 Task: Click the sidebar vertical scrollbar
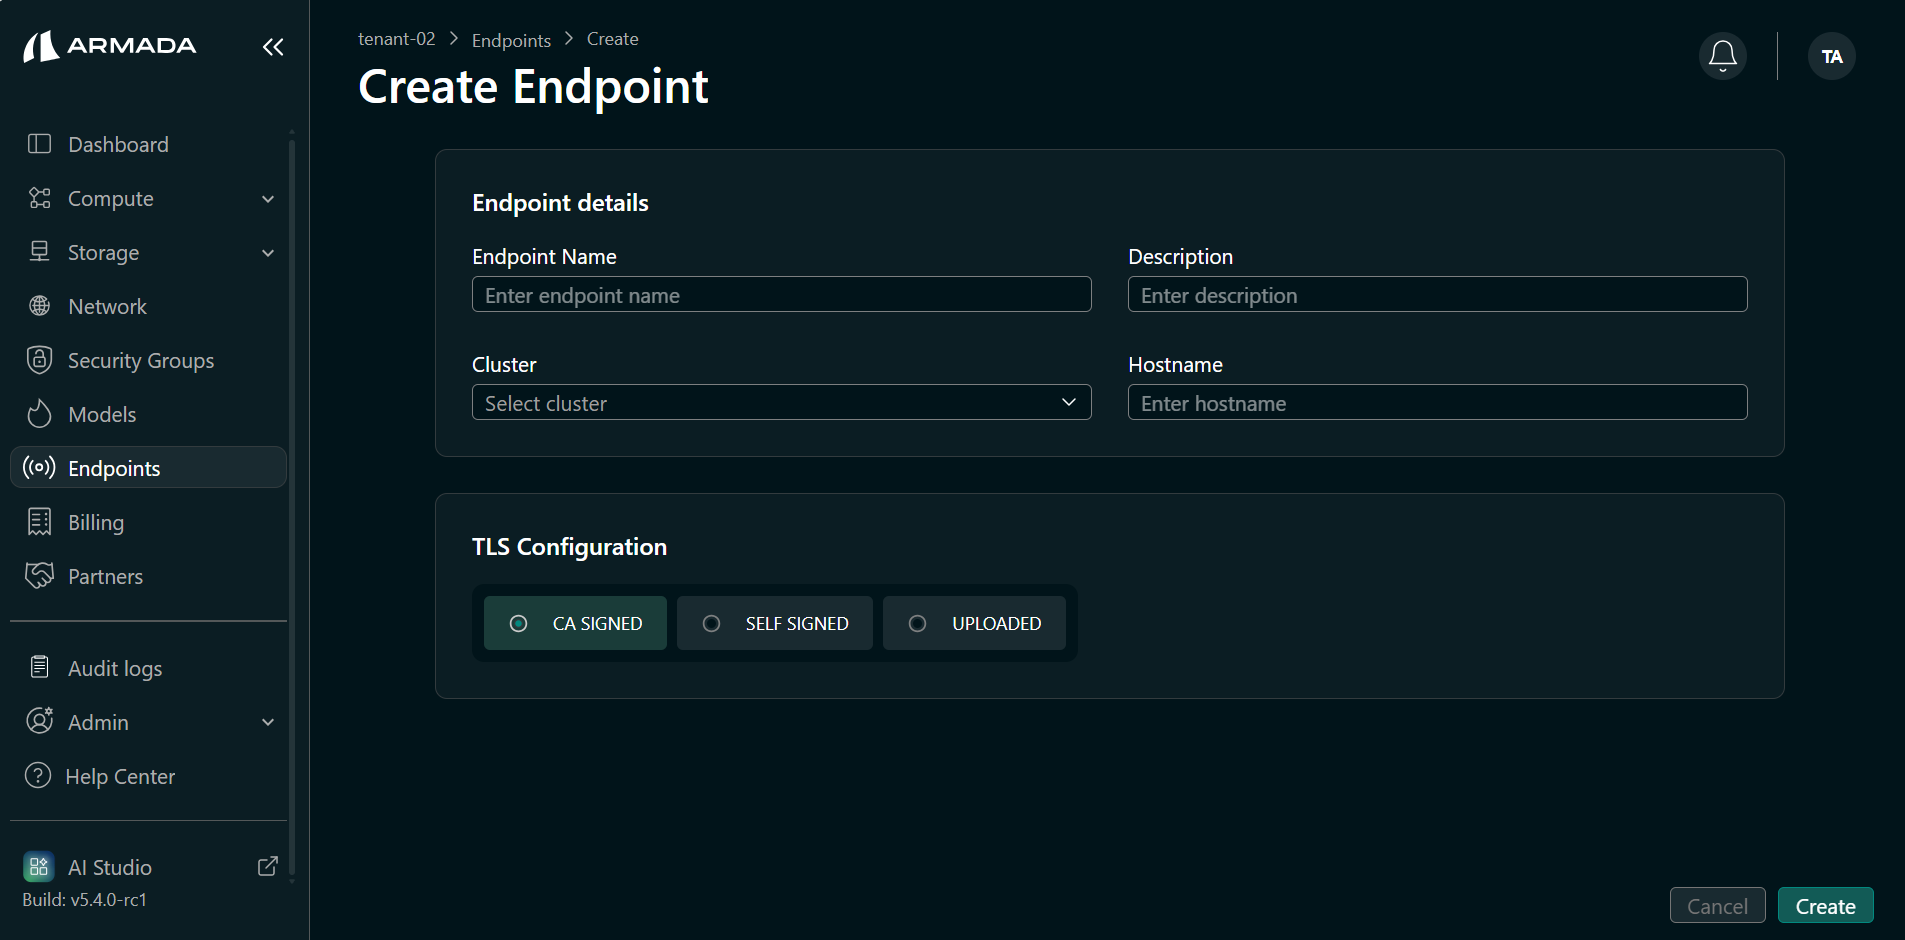tap(292, 505)
